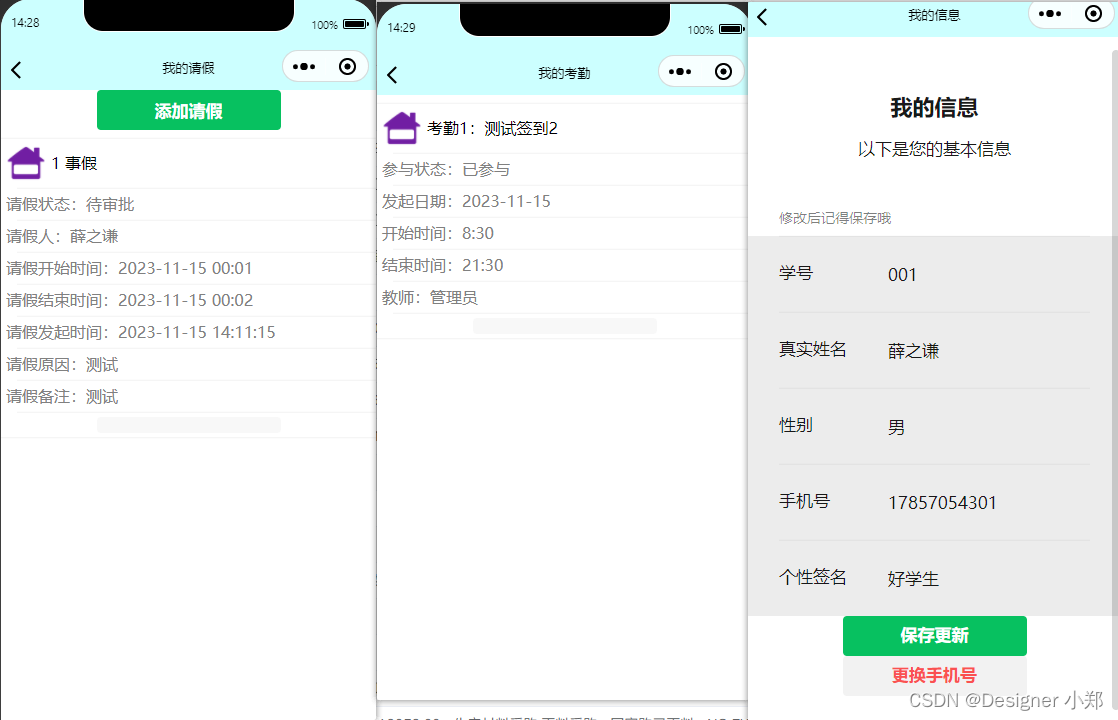
Task: Click the scrollbar on 我的信息 screen
Action: pyautogui.click(x=1114, y=378)
